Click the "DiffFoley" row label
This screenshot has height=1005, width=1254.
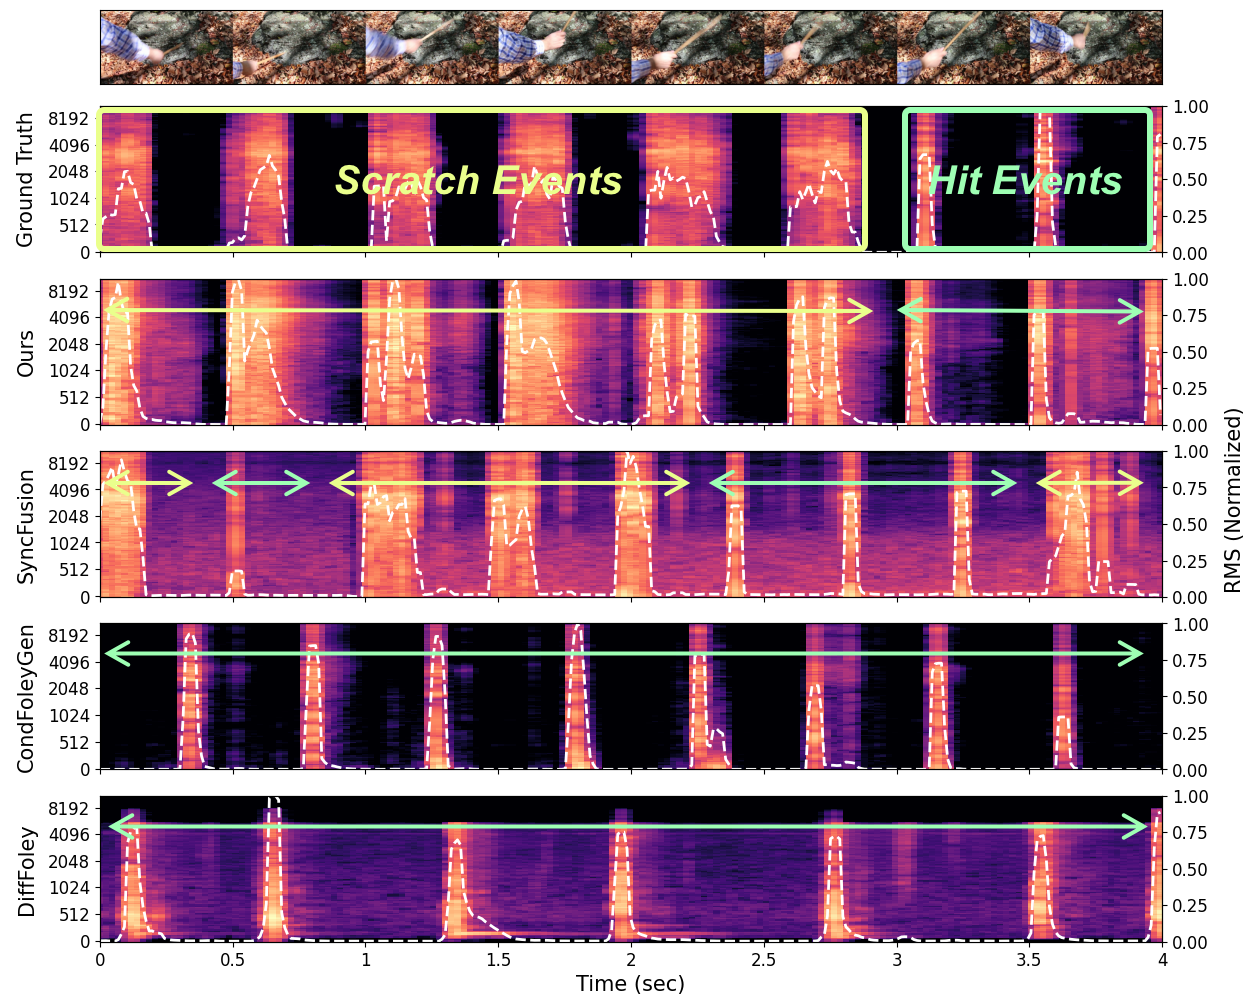pos(25,871)
